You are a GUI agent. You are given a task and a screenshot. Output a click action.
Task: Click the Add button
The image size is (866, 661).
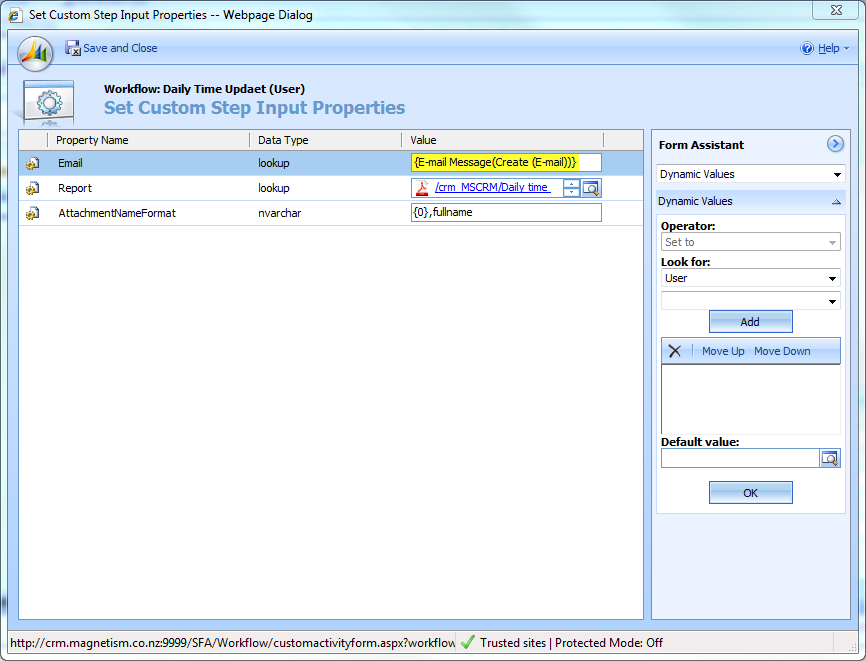pos(750,321)
